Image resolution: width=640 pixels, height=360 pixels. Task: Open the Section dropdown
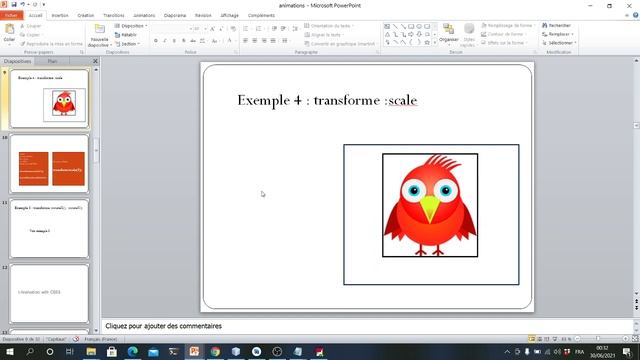point(127,44)
